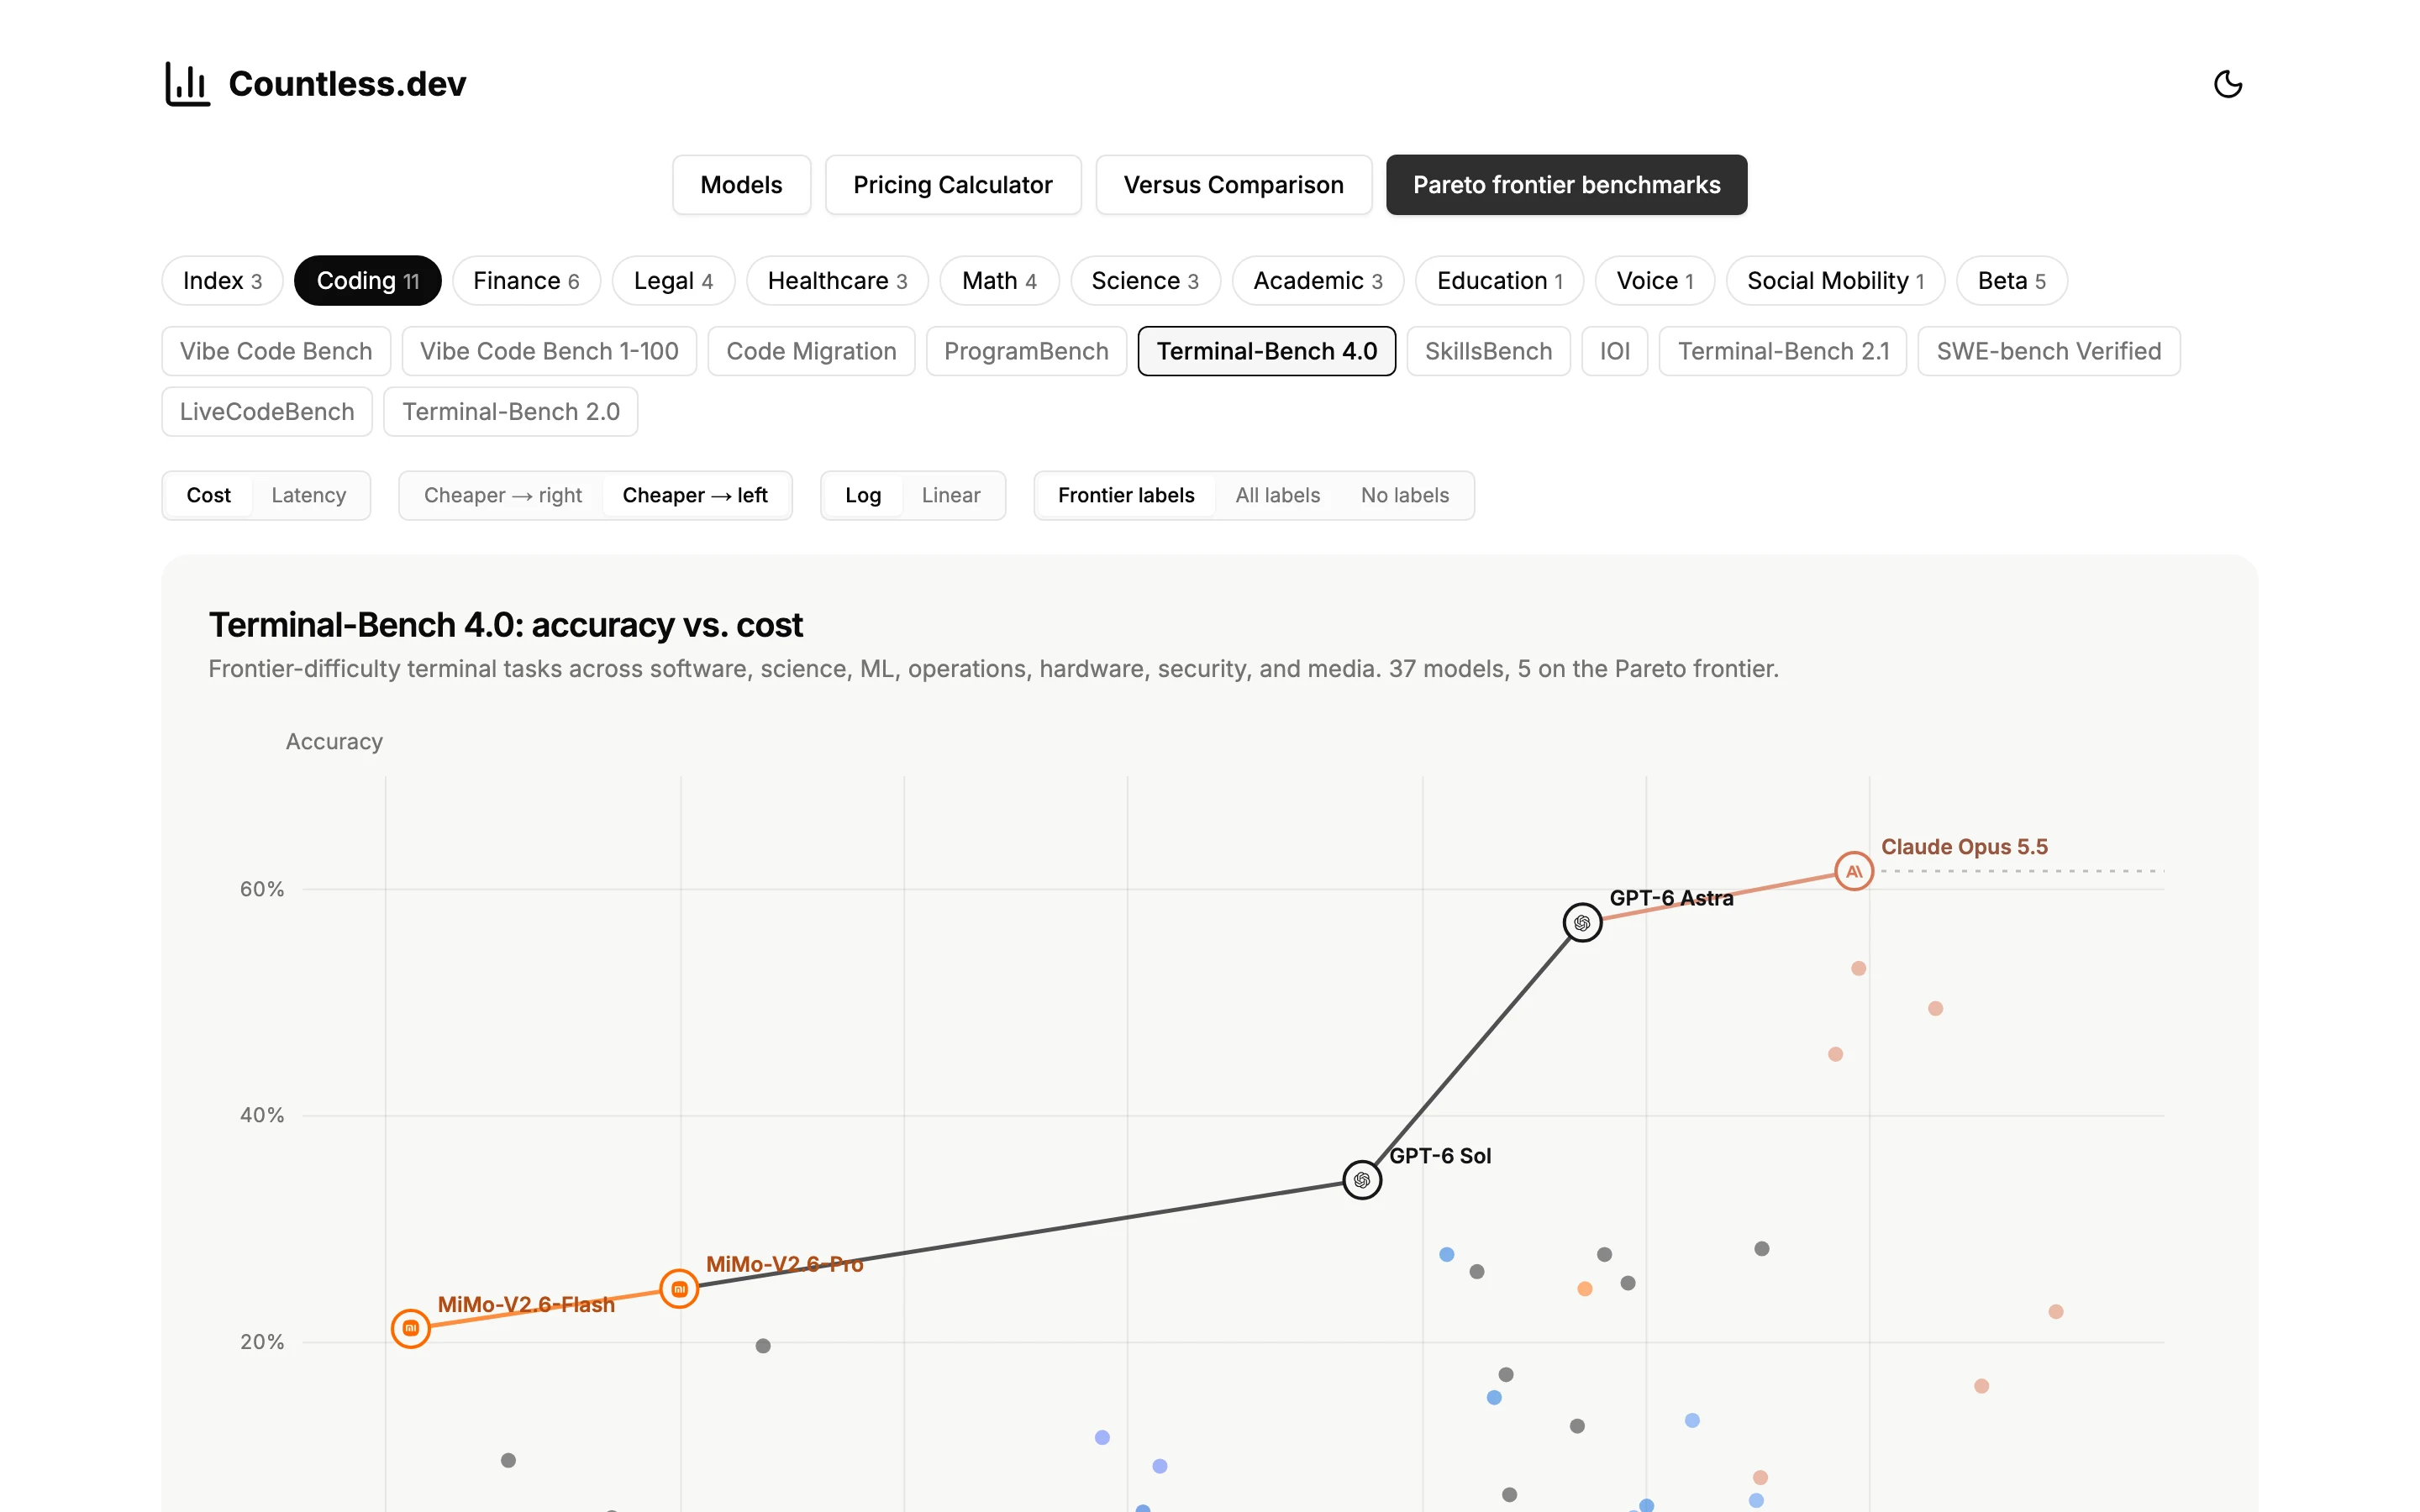This screenshot has width=2420, height=1512.
Task: Select the Legal category pill
Action: tap(673, 281)
